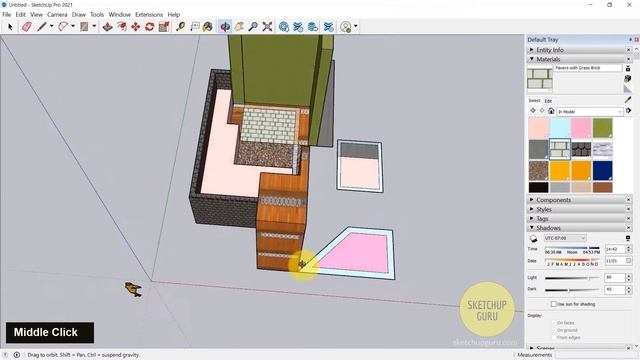Choose the Offset tool
The width and height of the screenshot is (640, 360).
click(x=122, y=27)
